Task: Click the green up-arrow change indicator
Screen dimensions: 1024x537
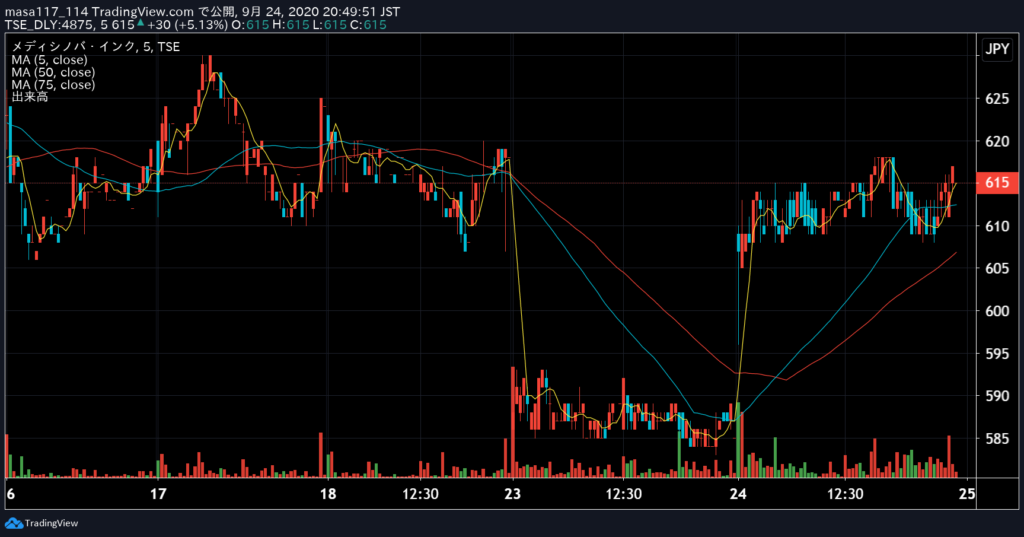Action: coord(140,24)
